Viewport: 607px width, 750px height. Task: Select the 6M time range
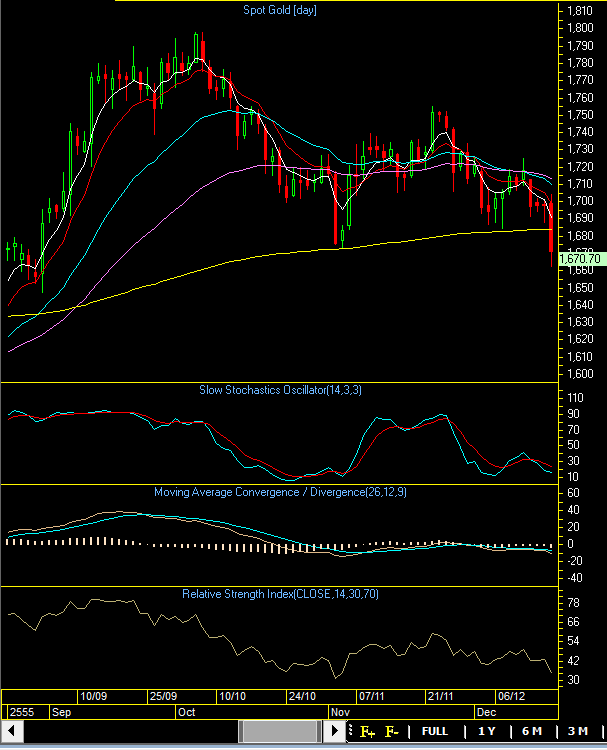point(530,731)
